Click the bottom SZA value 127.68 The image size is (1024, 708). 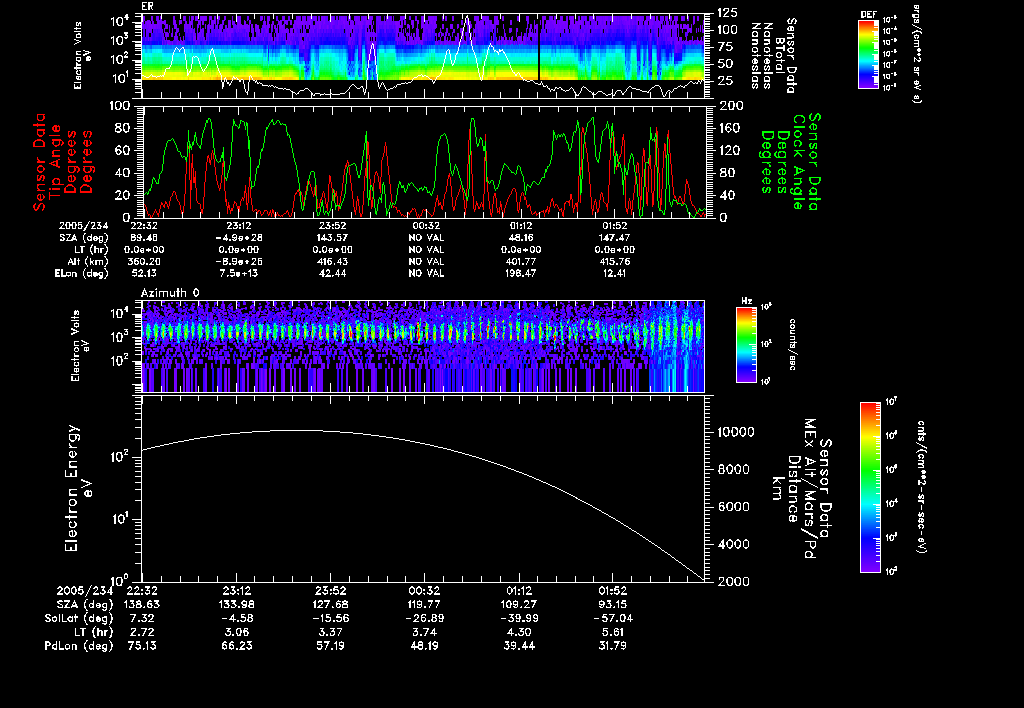coord(330,604)
